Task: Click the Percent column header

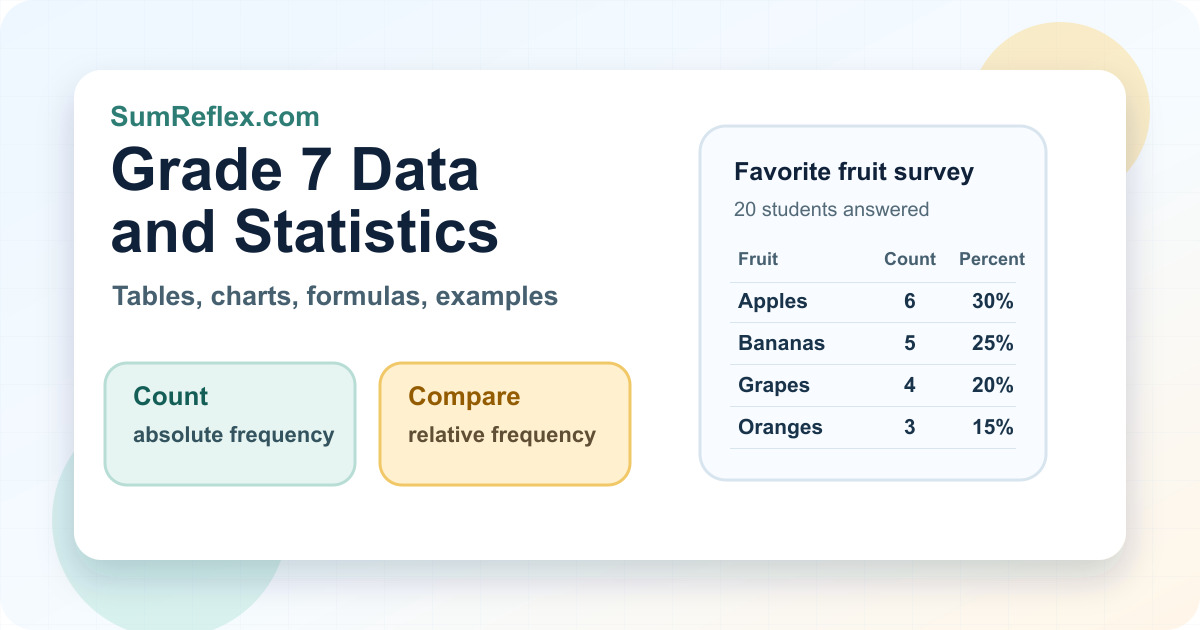Action: 992,259
